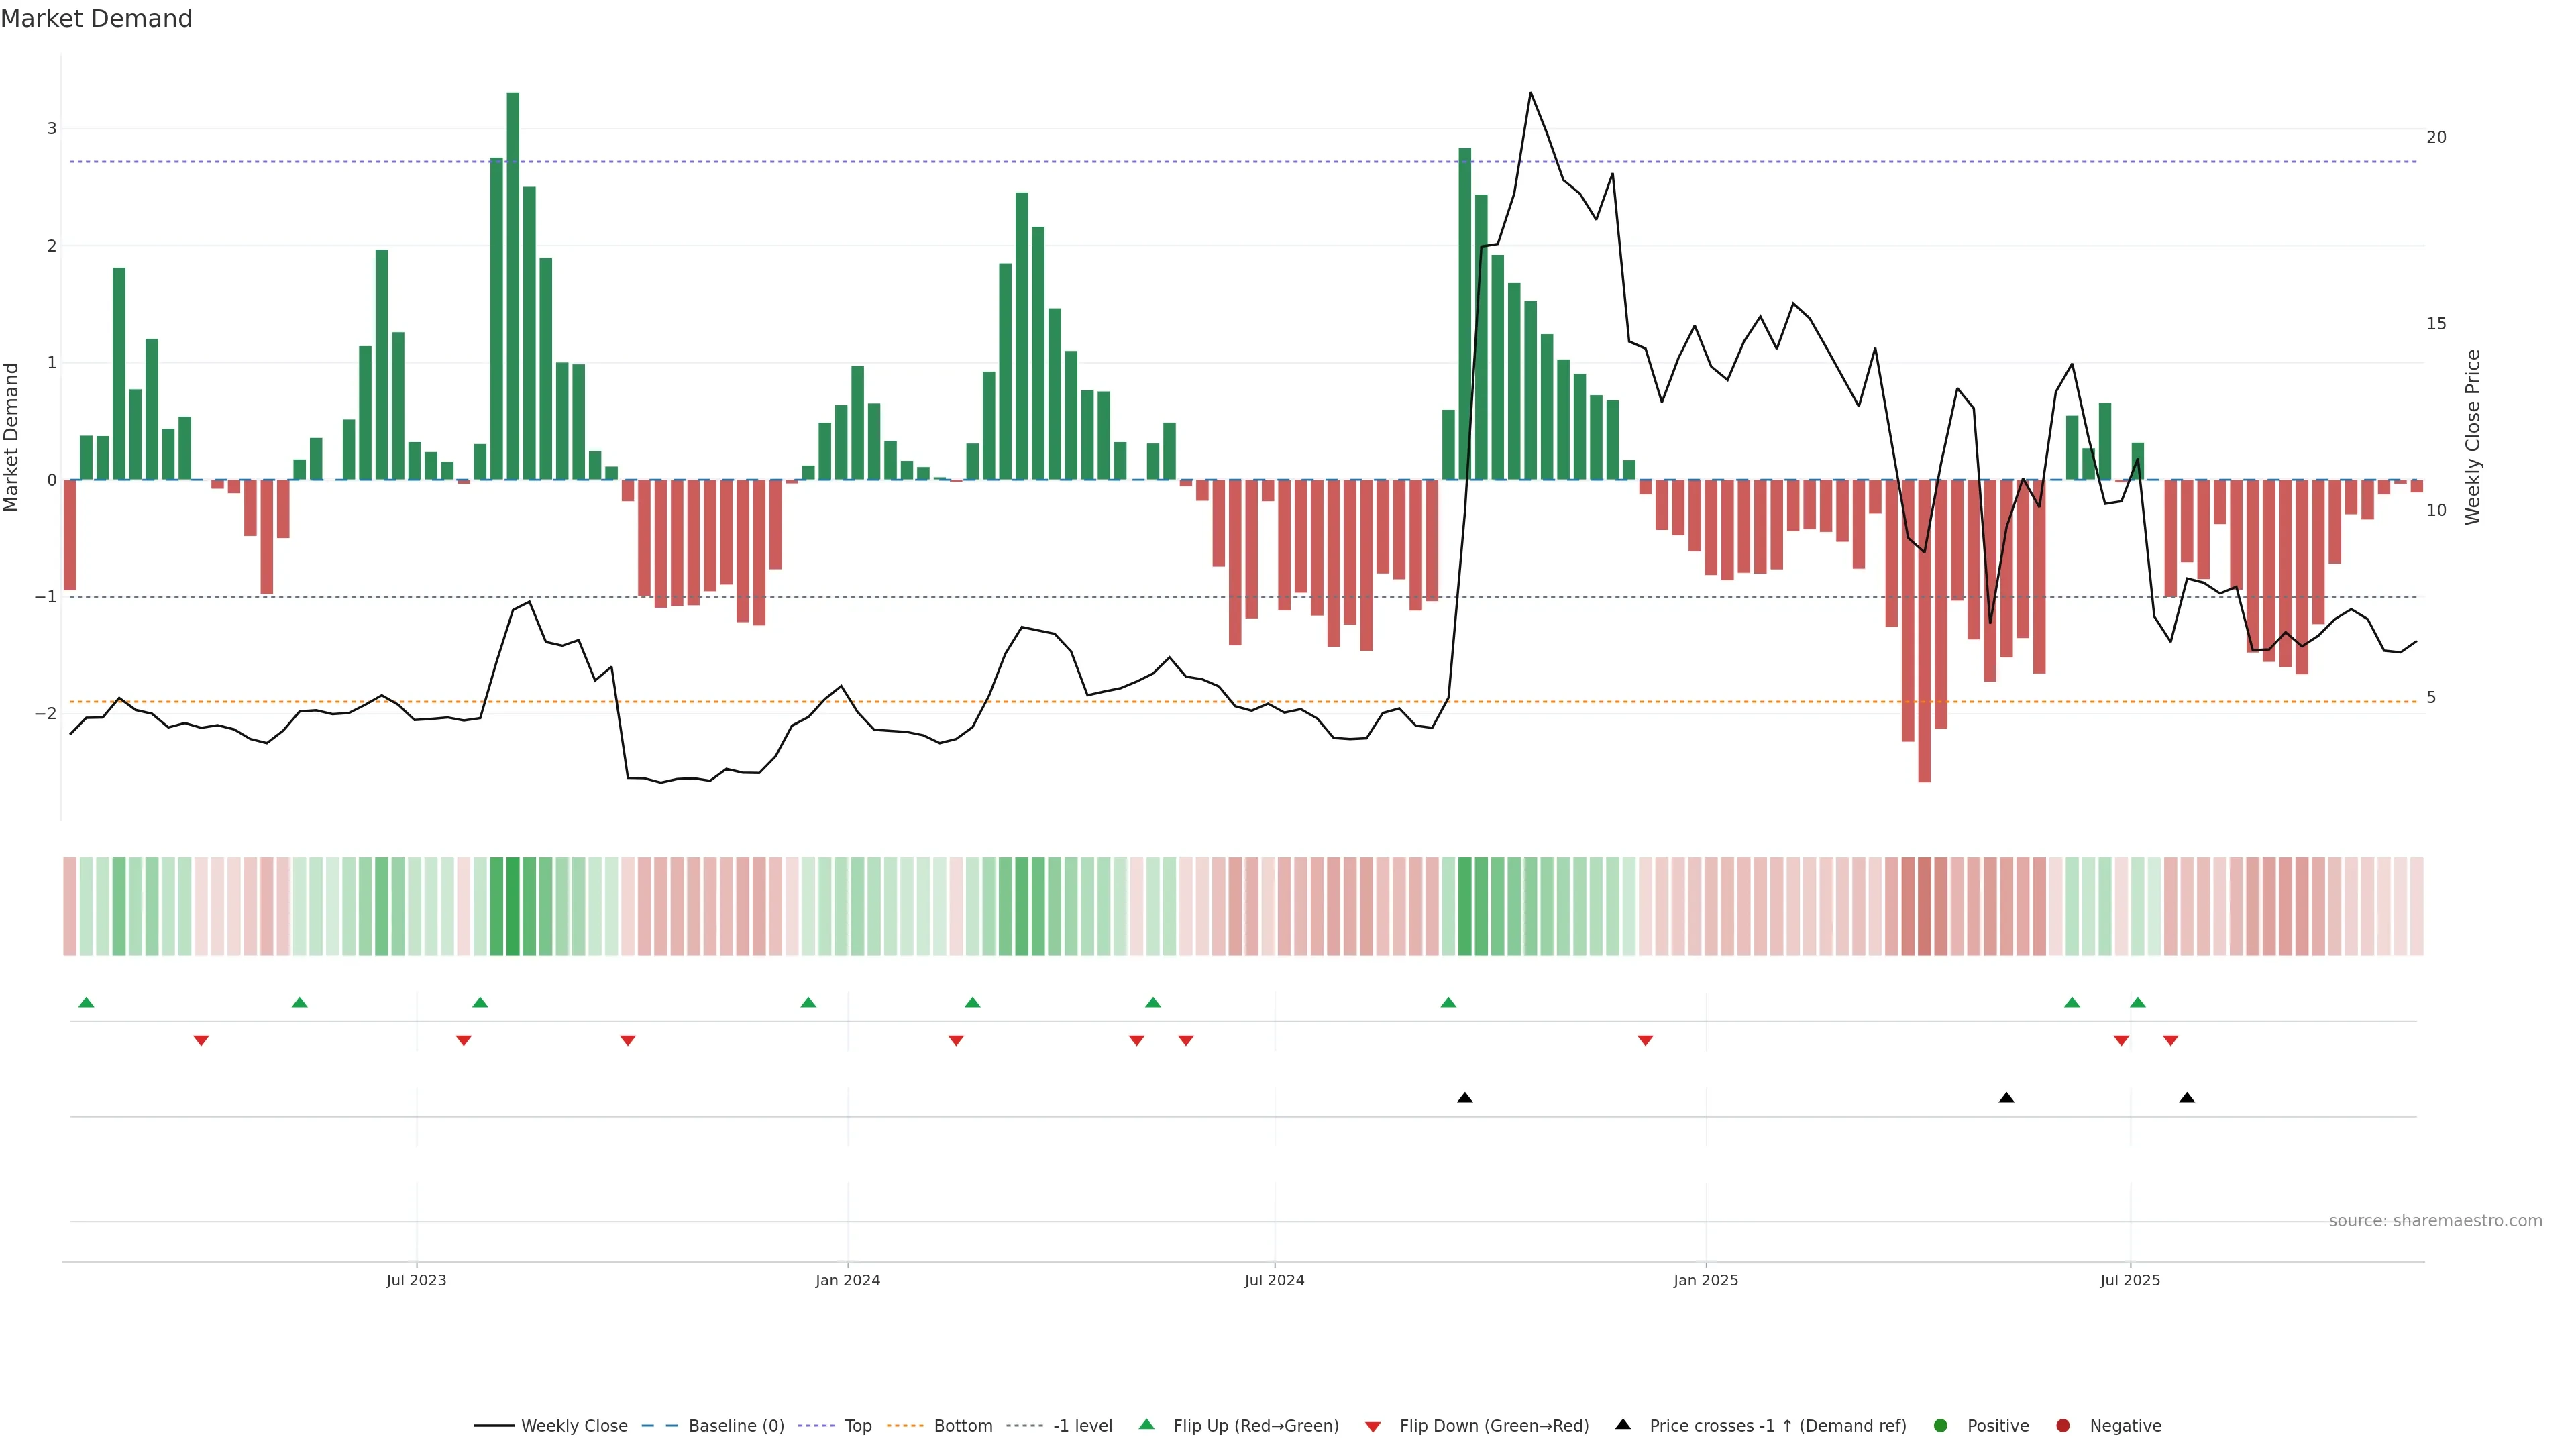Click the Bottom dashed-line legend item
The width and height of the screenshot is (2576, 1449).
point(962,1426)
